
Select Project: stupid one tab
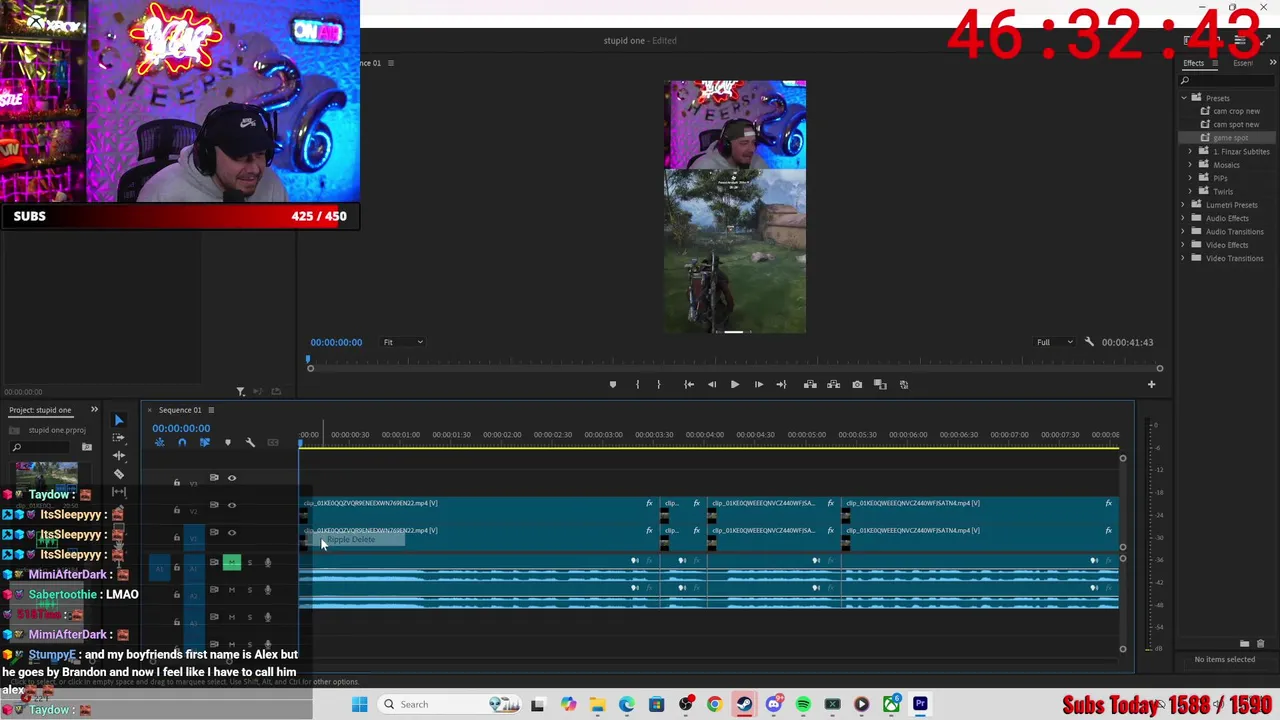40,410
